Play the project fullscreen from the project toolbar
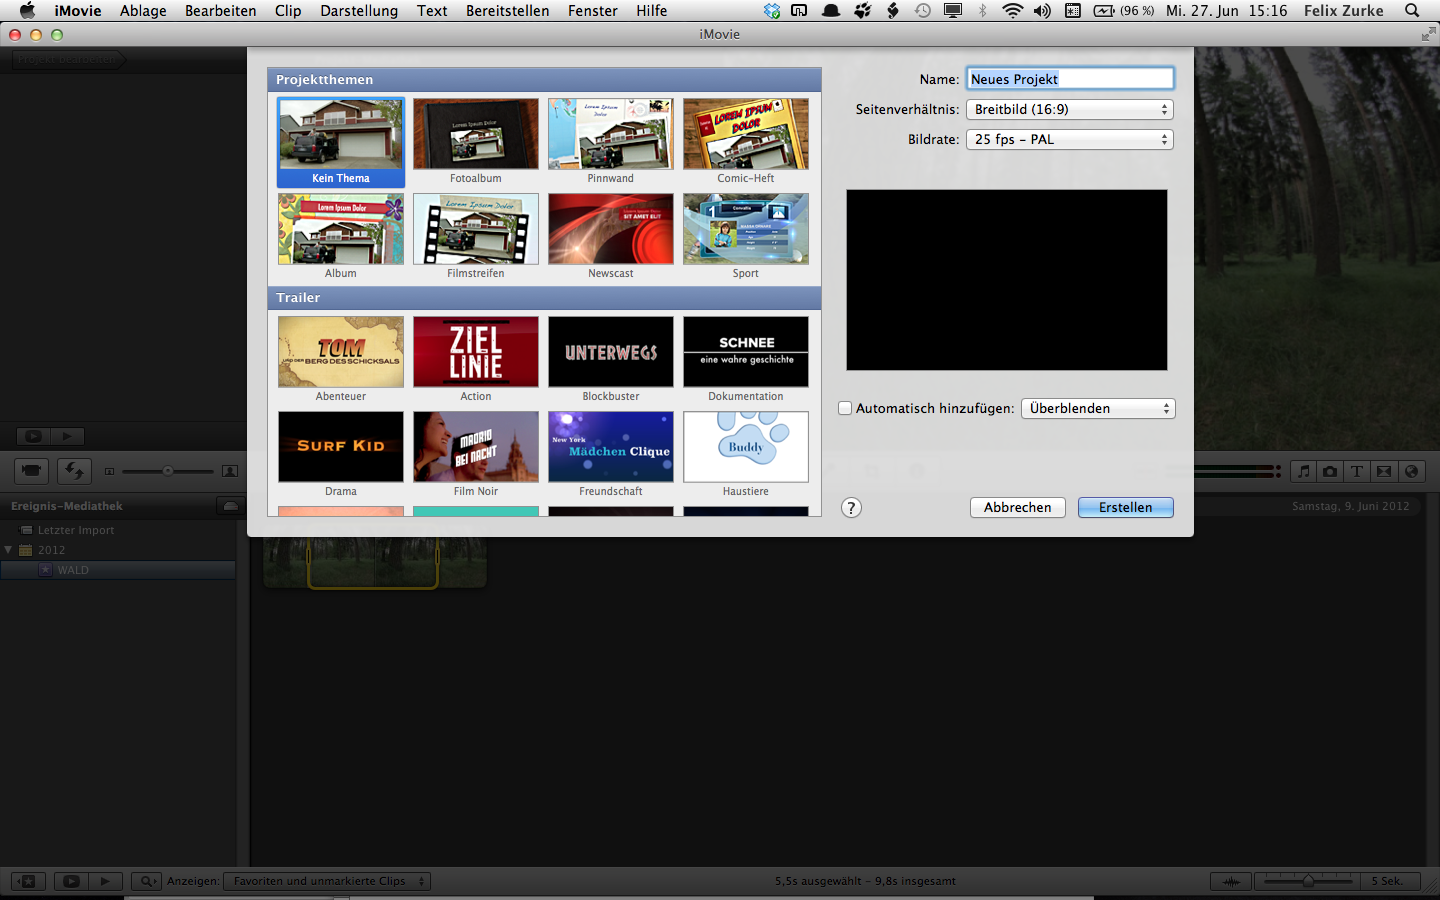This screenshot has height=900, width=1440. 33,436
